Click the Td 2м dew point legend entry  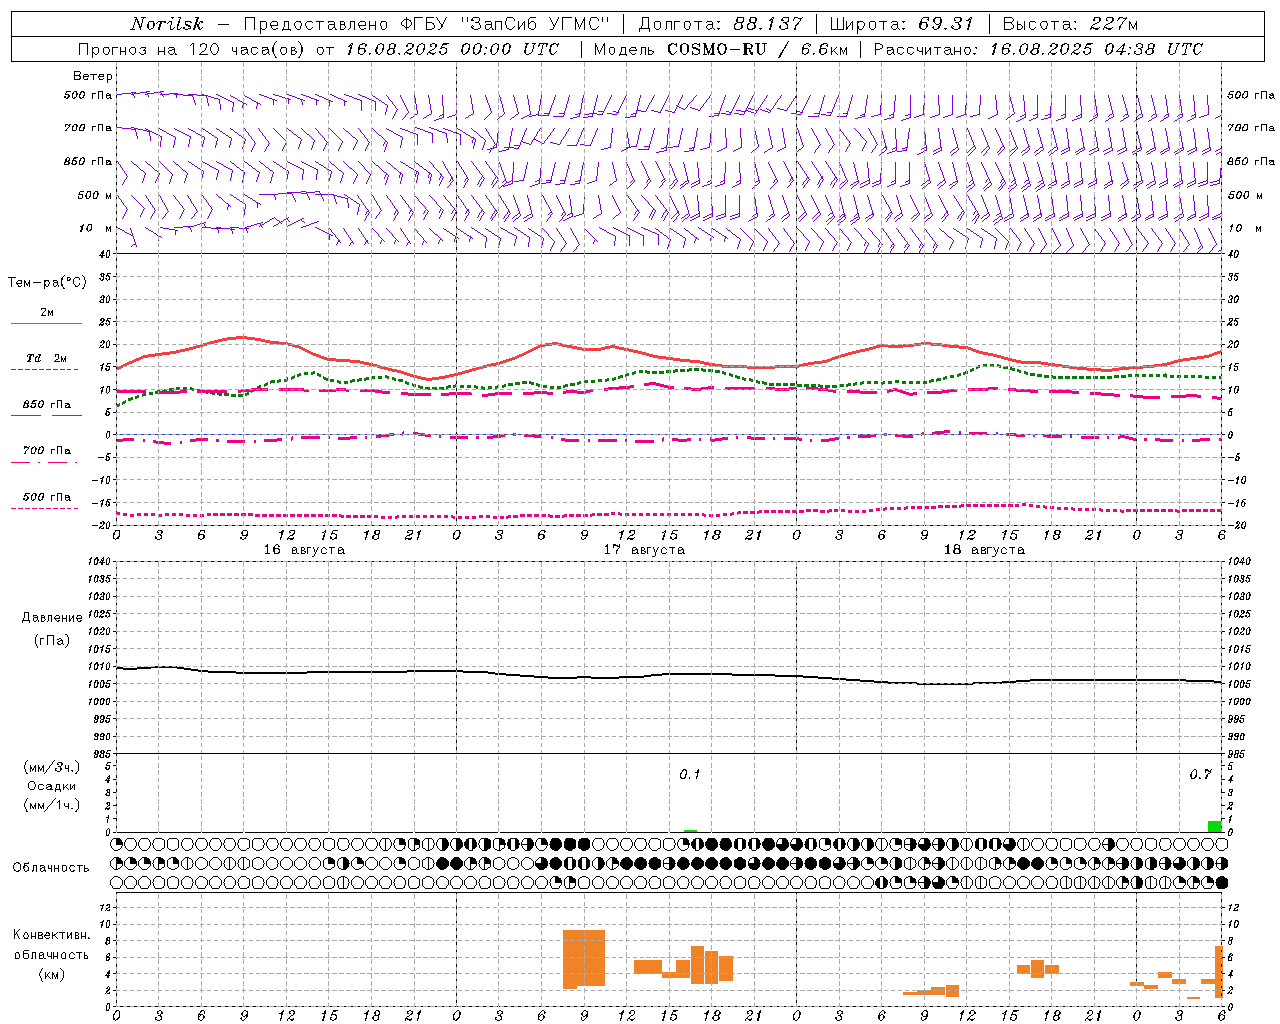[46, 358]
